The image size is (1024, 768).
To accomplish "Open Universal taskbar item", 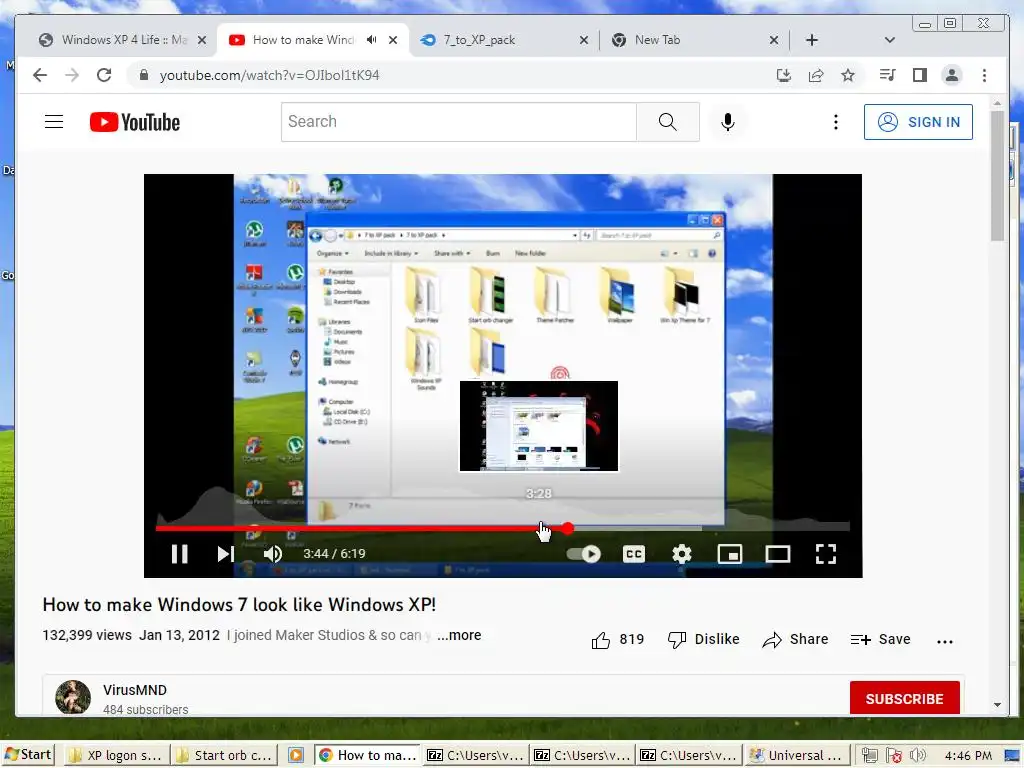I will 796,756.
